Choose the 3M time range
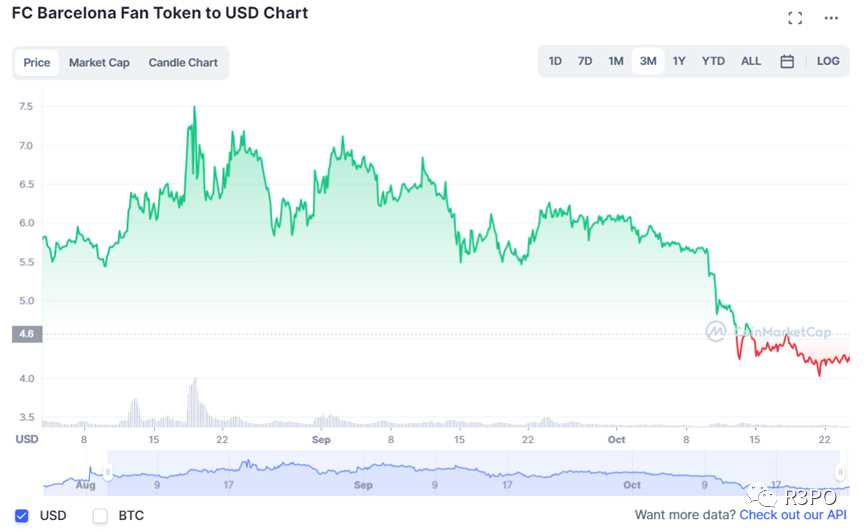The height and width of the screenshot is (532, 865). pyautogui.click(x=648, y=61)
